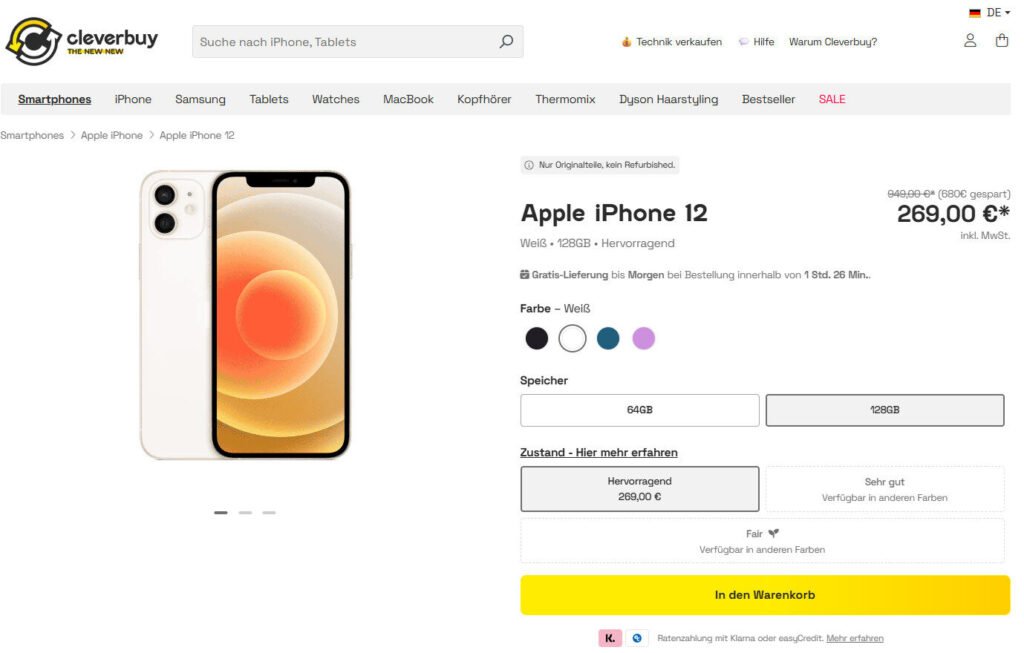1024x653 pixels.
Task: Click the Klarna payment badge
Action: pyautogui.click(x=610, y=638)
